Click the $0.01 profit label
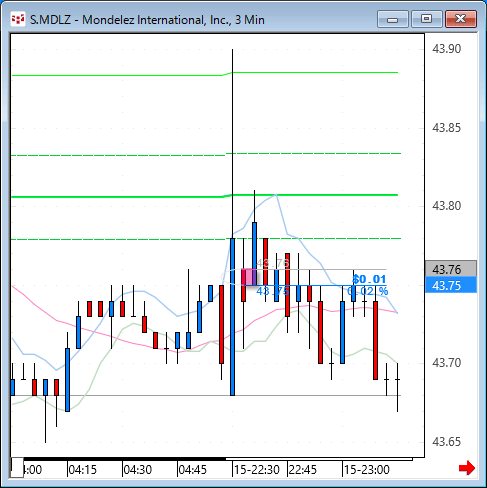This screenshot has width=487, height=488. point(369,279)
